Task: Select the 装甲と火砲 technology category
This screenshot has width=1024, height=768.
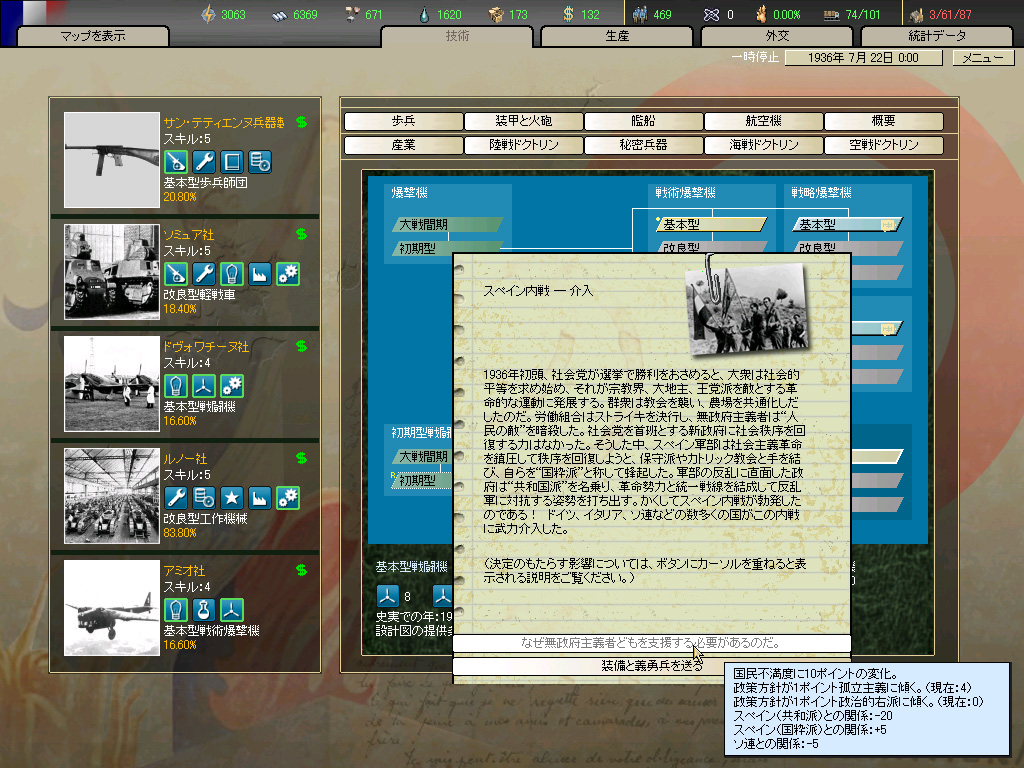Action: tap(524, 121)
